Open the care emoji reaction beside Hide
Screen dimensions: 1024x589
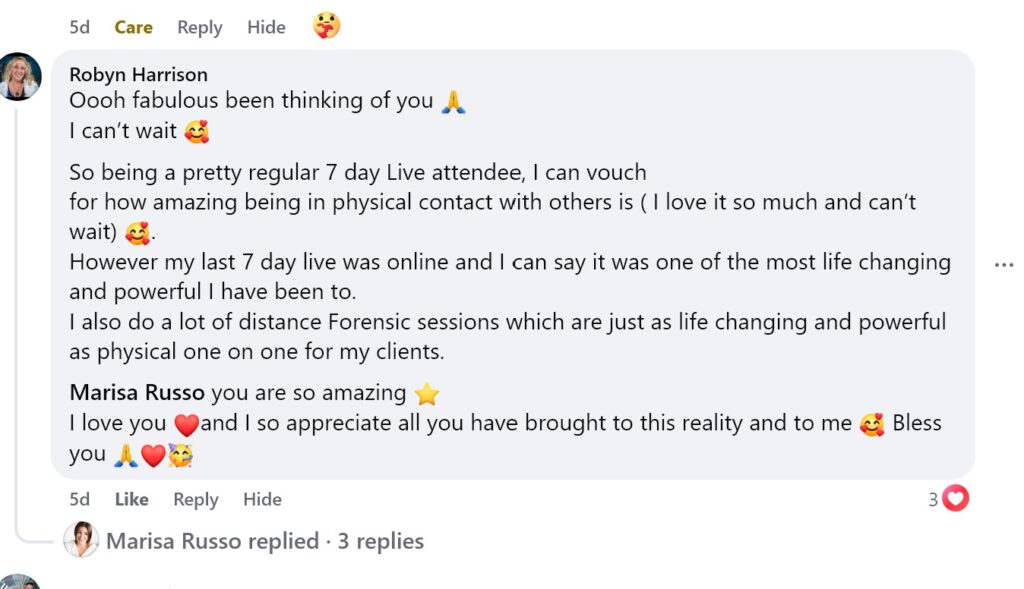point(326,26)
